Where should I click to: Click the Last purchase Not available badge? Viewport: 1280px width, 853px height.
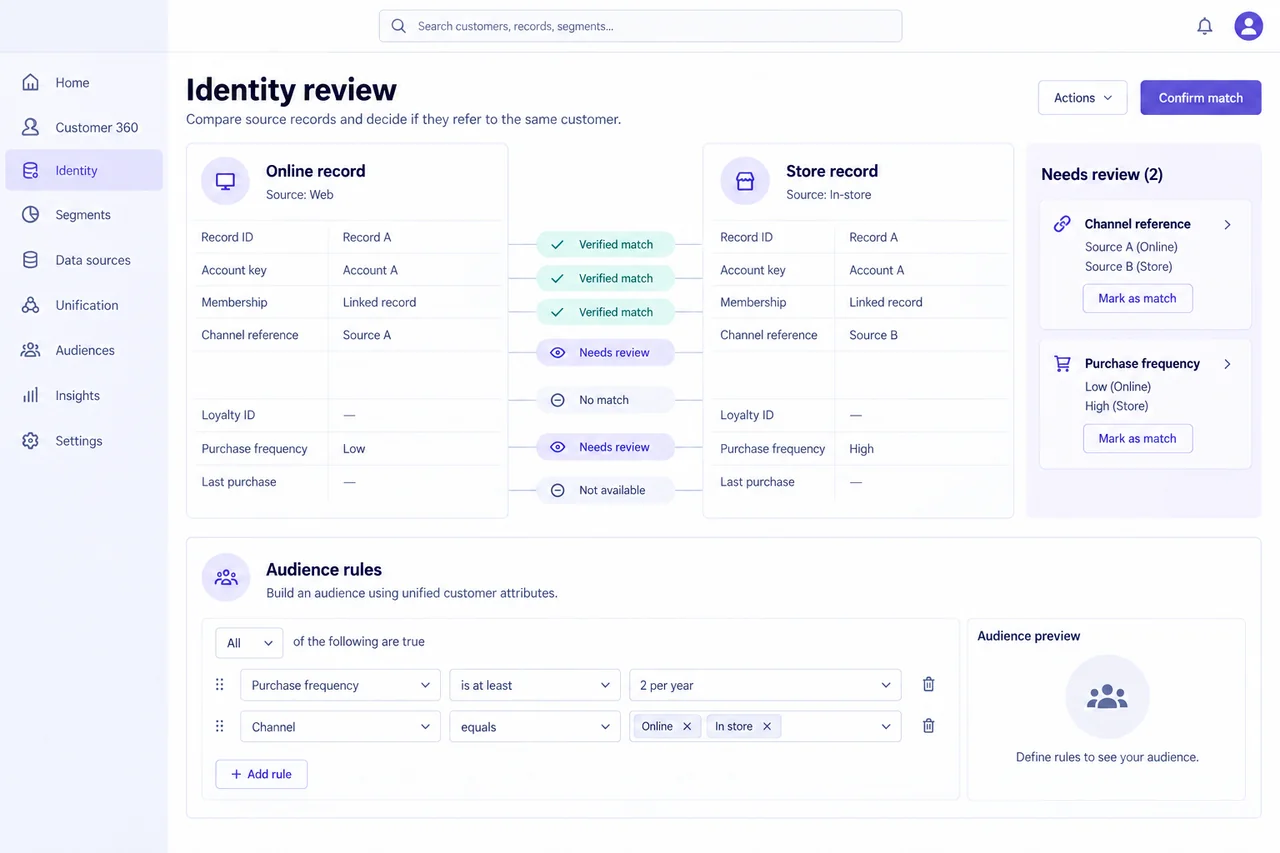pyautogui.click(x=605, y=490)
